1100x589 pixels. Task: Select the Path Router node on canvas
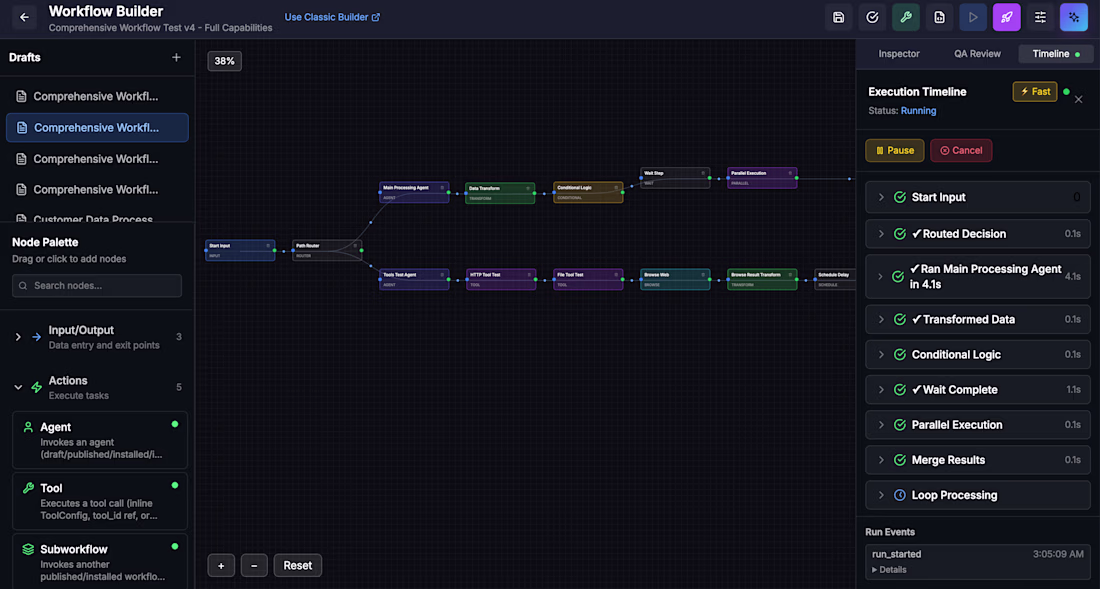327,250
